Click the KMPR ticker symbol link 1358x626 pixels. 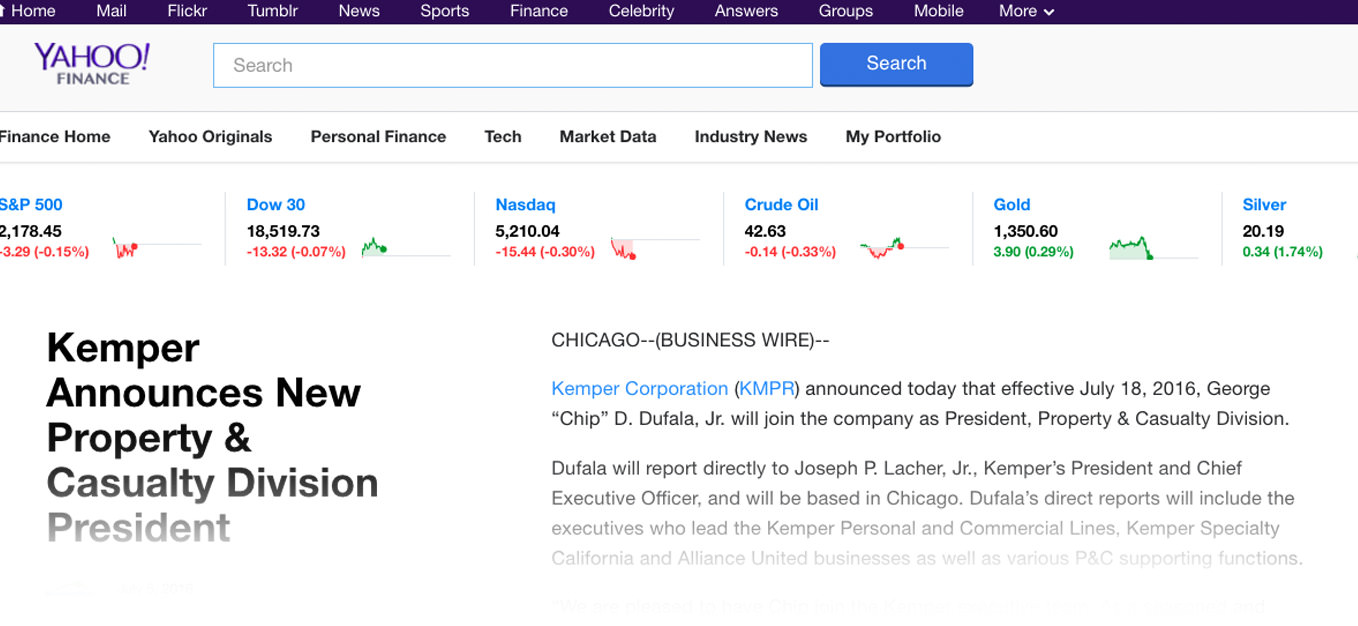[x=769, y=389]
